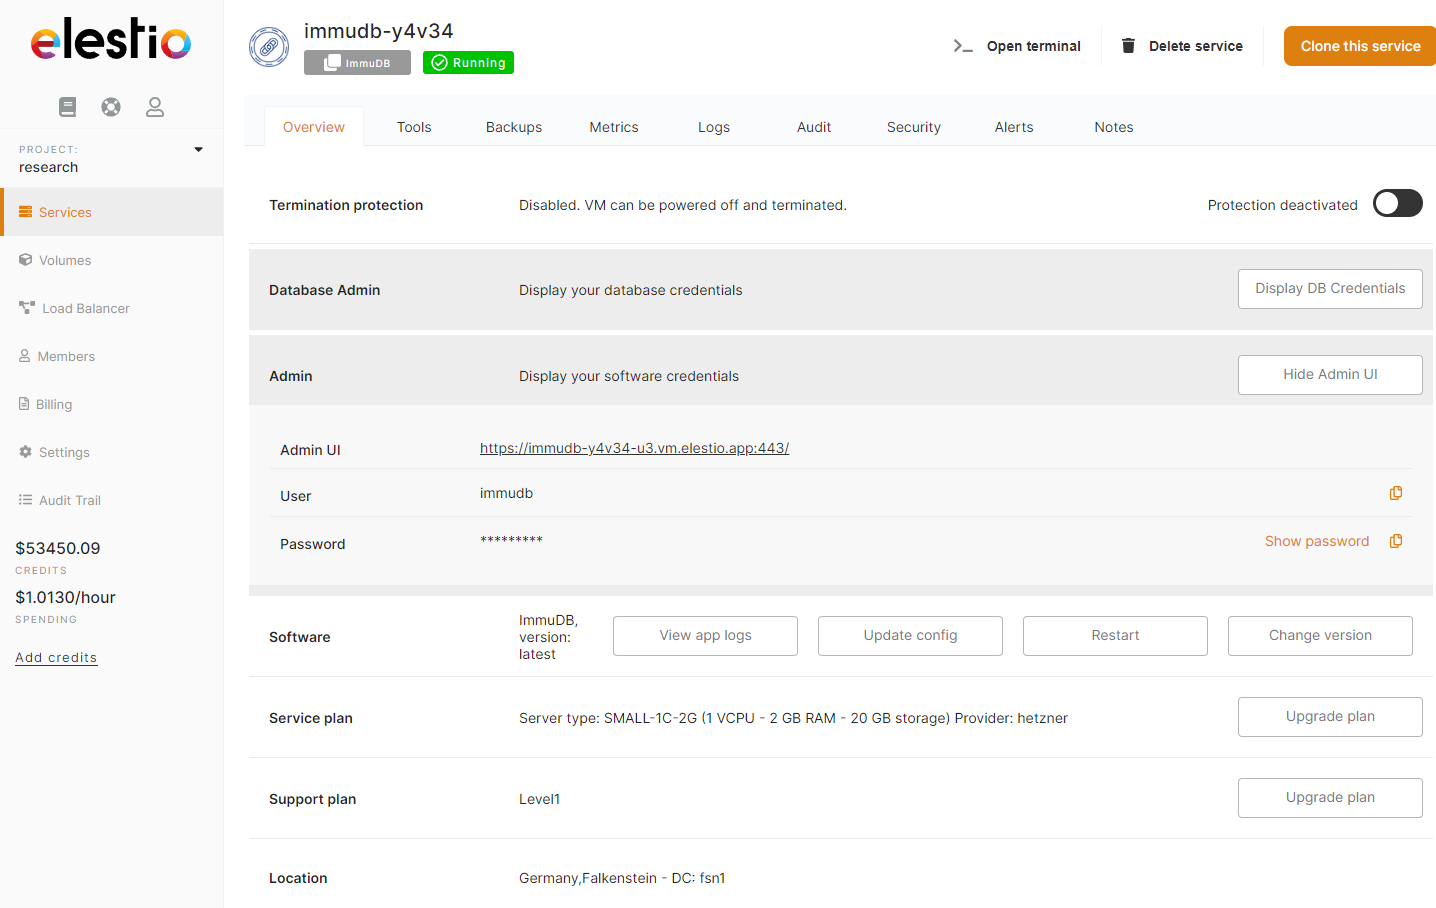Image resolution: width=1436 pixels, height=908 pixels.
Task: Select Load Balancer in the sidebar
Action: [112, 308]
